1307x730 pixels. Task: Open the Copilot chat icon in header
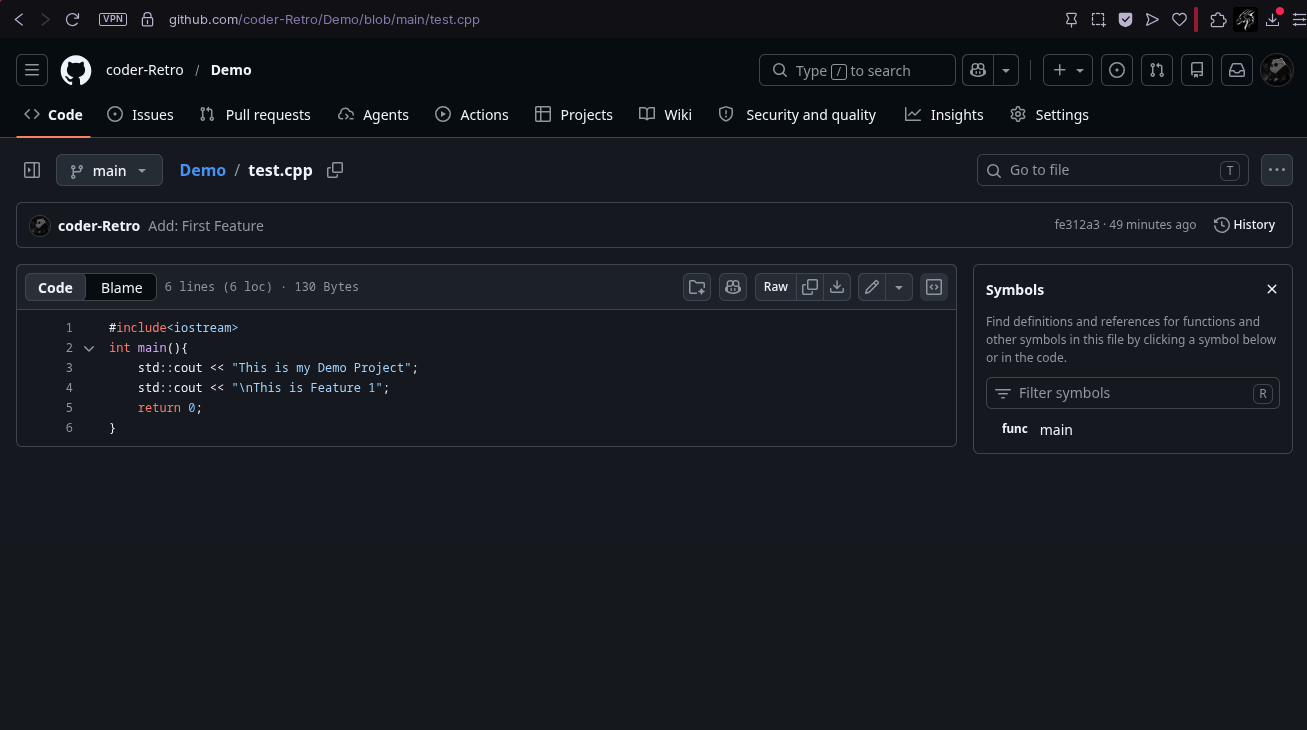978,70
